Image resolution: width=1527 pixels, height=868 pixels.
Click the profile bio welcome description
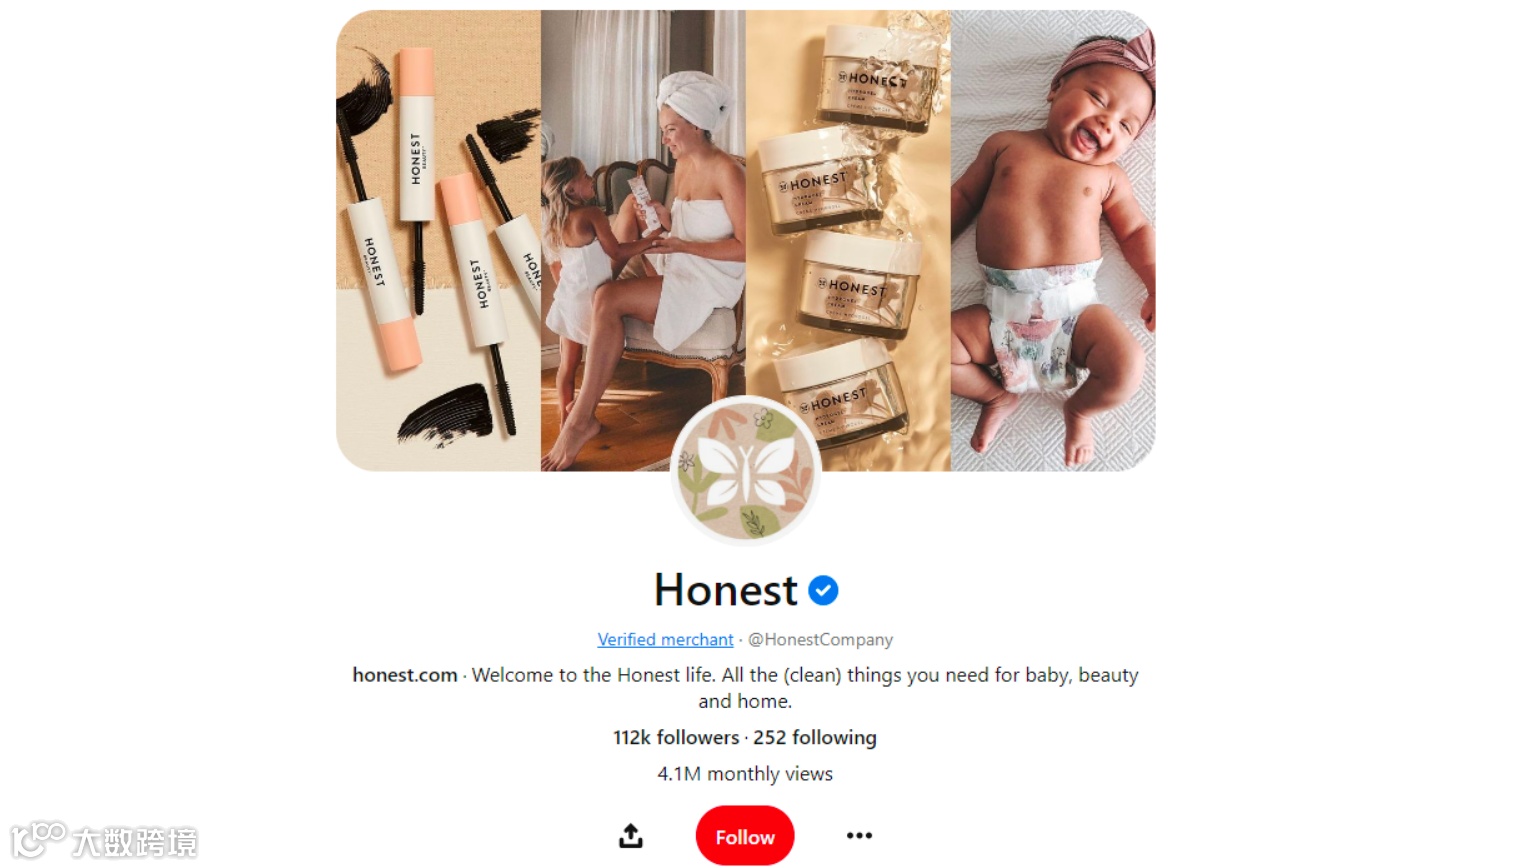click(805, 688)
